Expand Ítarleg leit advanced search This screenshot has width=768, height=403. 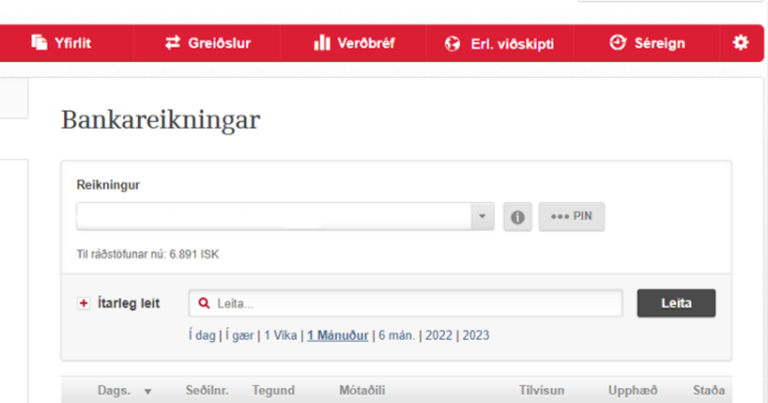(128, 303)
